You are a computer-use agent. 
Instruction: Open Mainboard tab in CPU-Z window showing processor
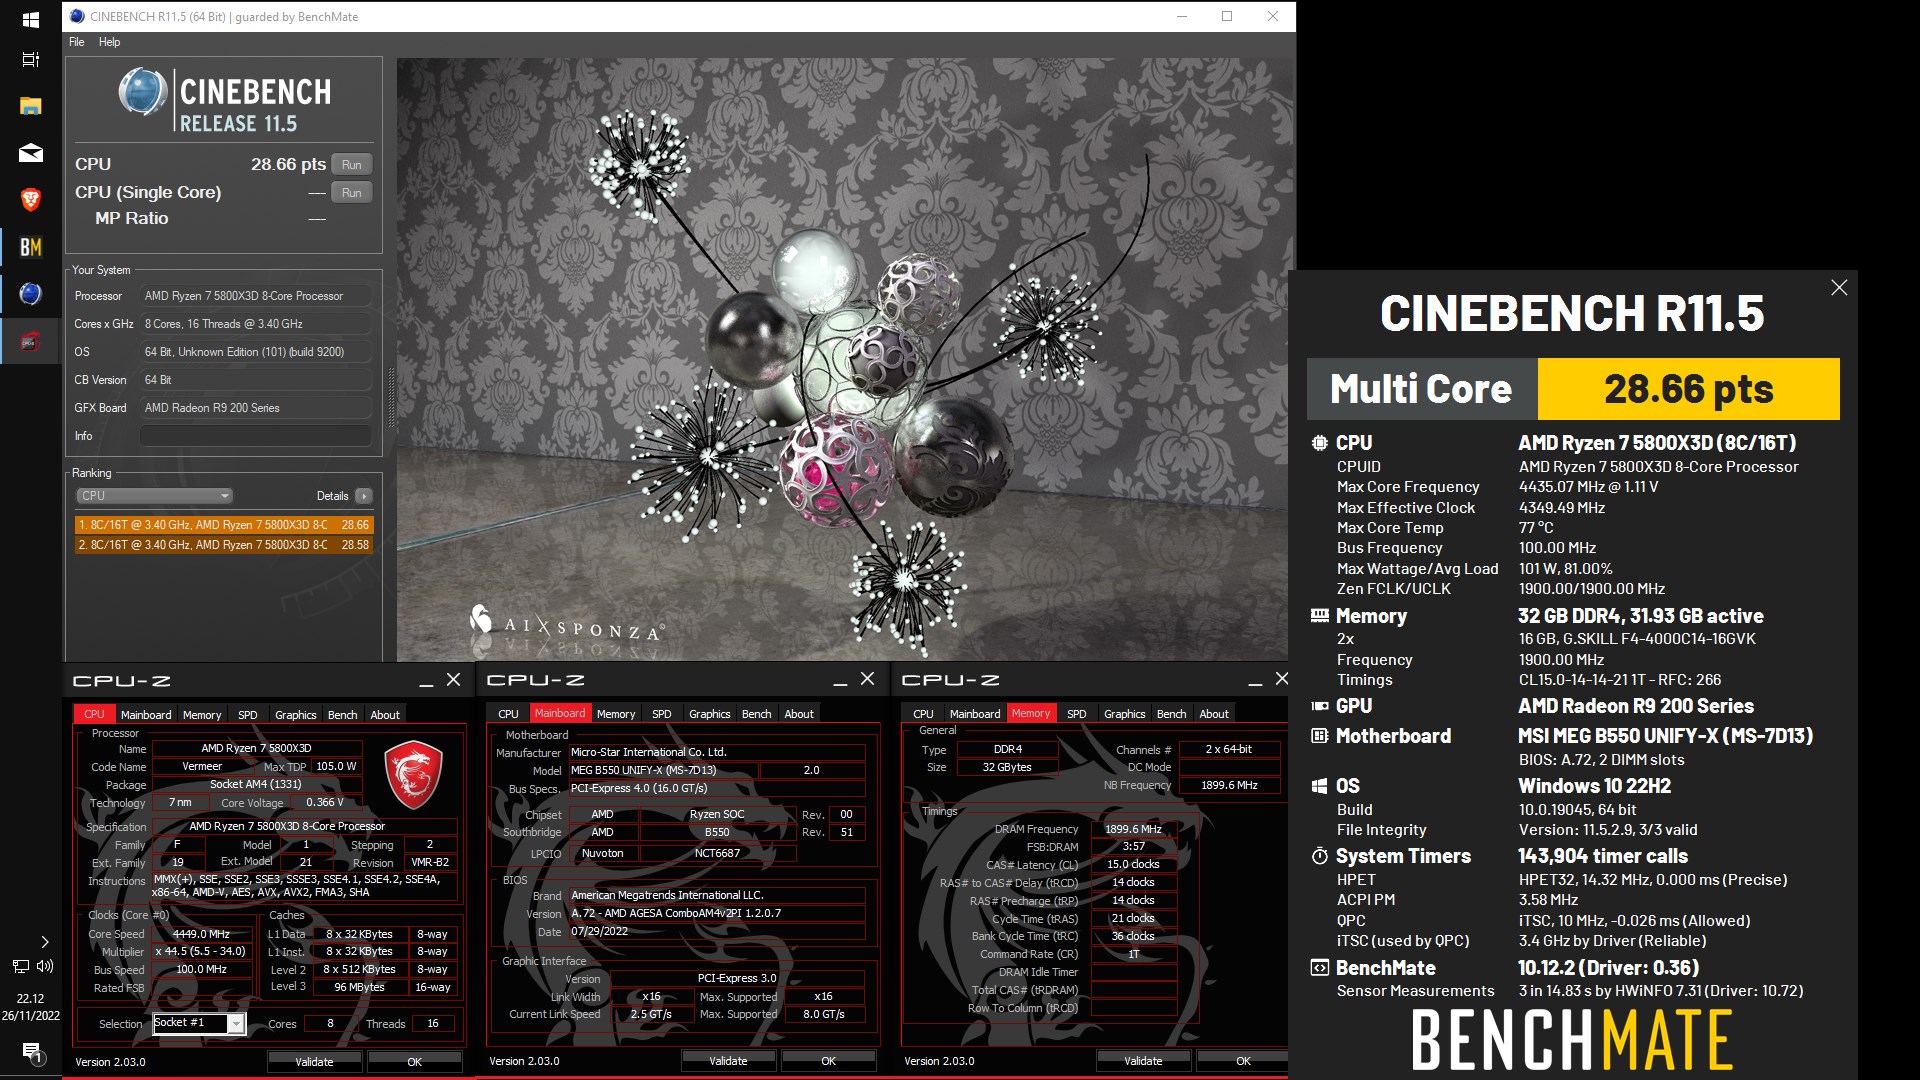pyautogui.click(x=146, y=715)
